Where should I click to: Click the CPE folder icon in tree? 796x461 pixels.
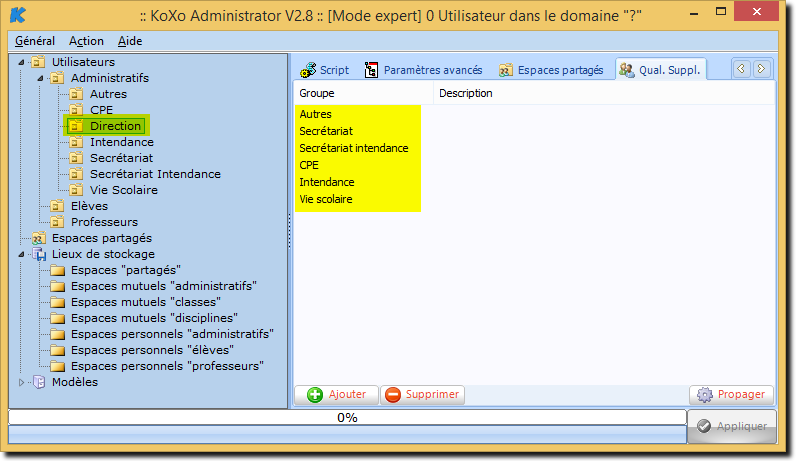76,110
